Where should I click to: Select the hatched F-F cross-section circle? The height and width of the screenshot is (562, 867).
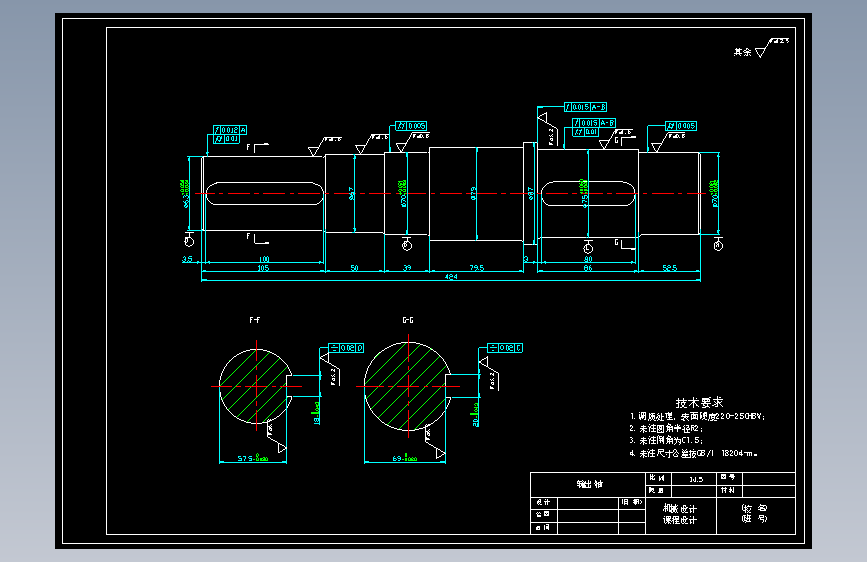click(x=255, y=387)
